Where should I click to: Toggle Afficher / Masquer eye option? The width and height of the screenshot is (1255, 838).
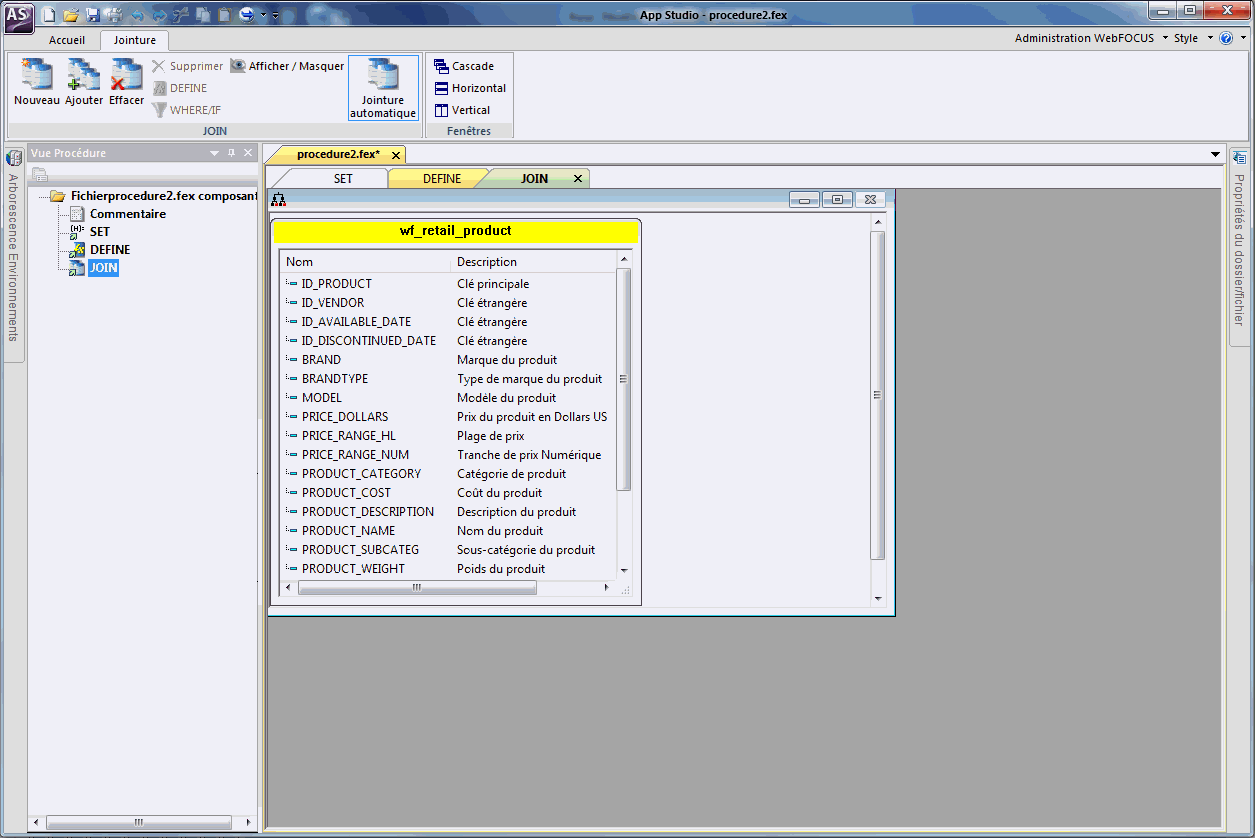287,66
